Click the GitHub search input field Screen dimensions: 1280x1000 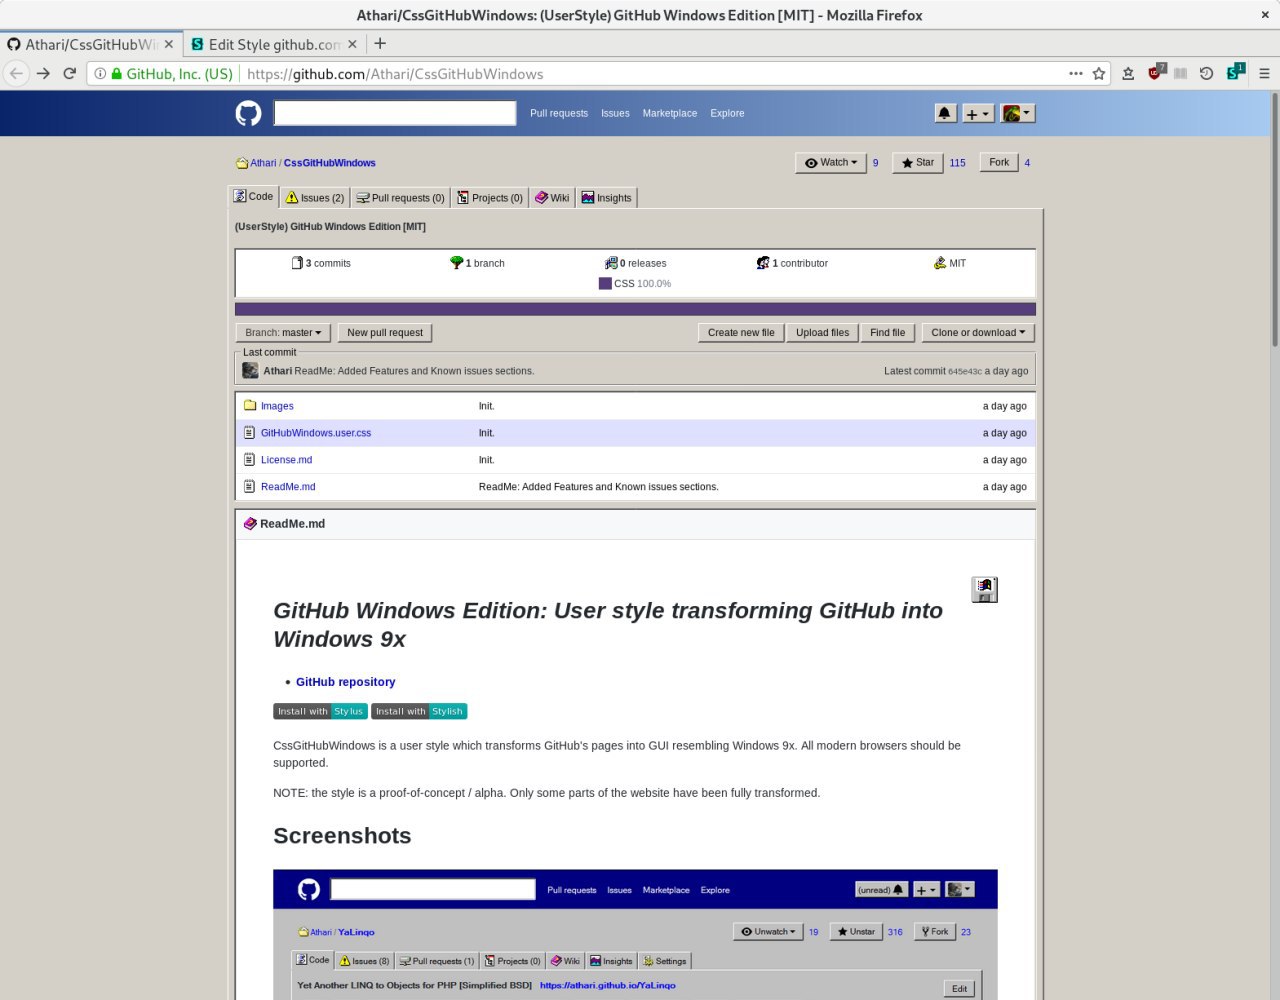(395, 113)
